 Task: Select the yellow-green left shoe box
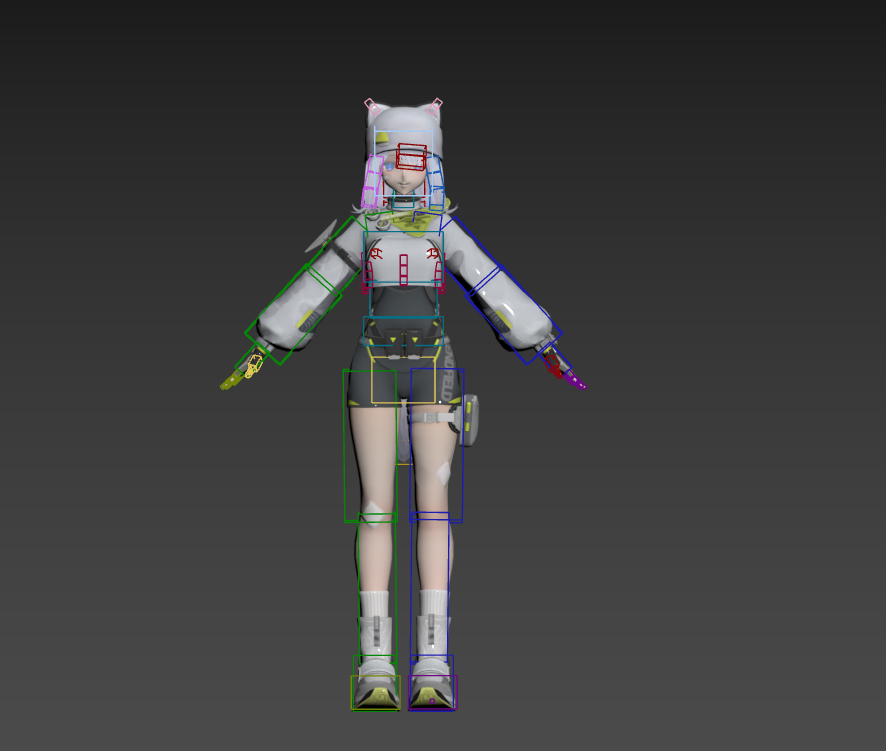[x=375, y=690]
